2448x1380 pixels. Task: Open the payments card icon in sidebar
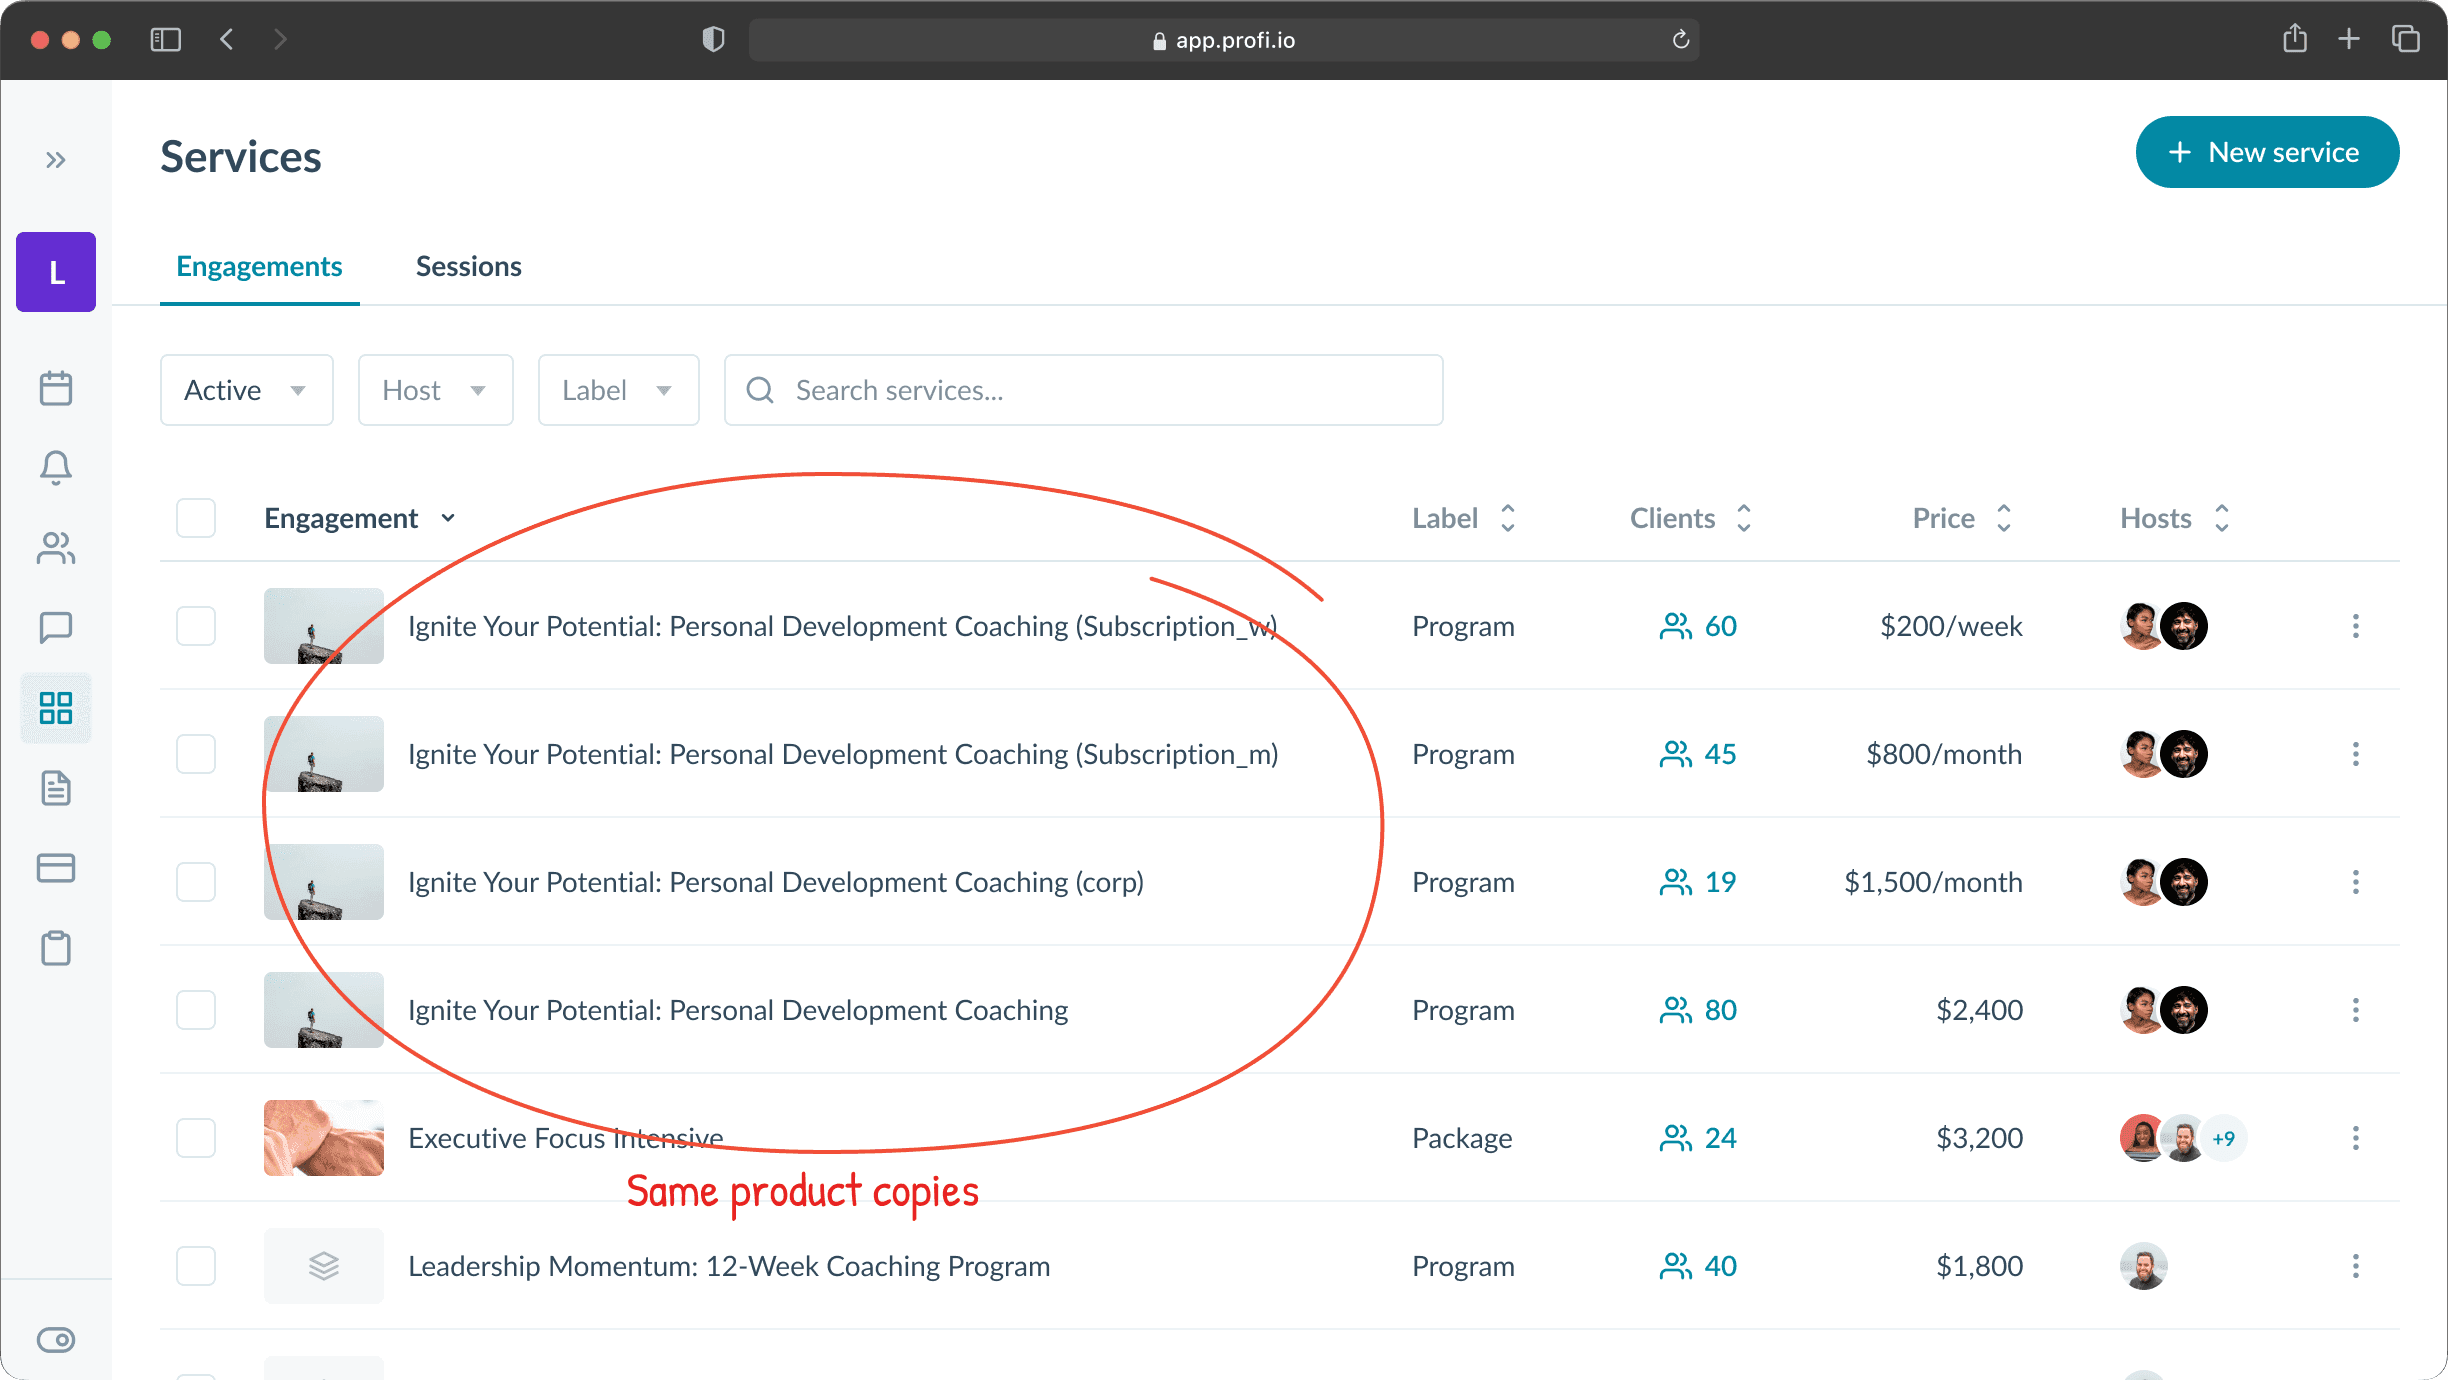(56, 868)
